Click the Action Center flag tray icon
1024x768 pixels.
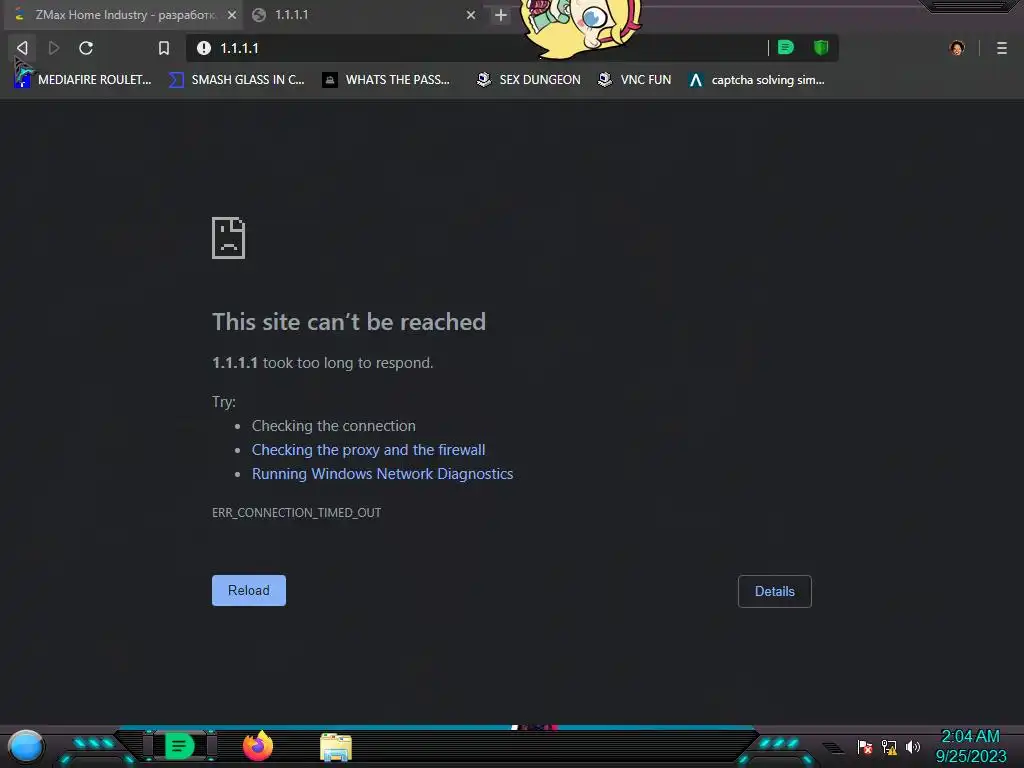865,746
